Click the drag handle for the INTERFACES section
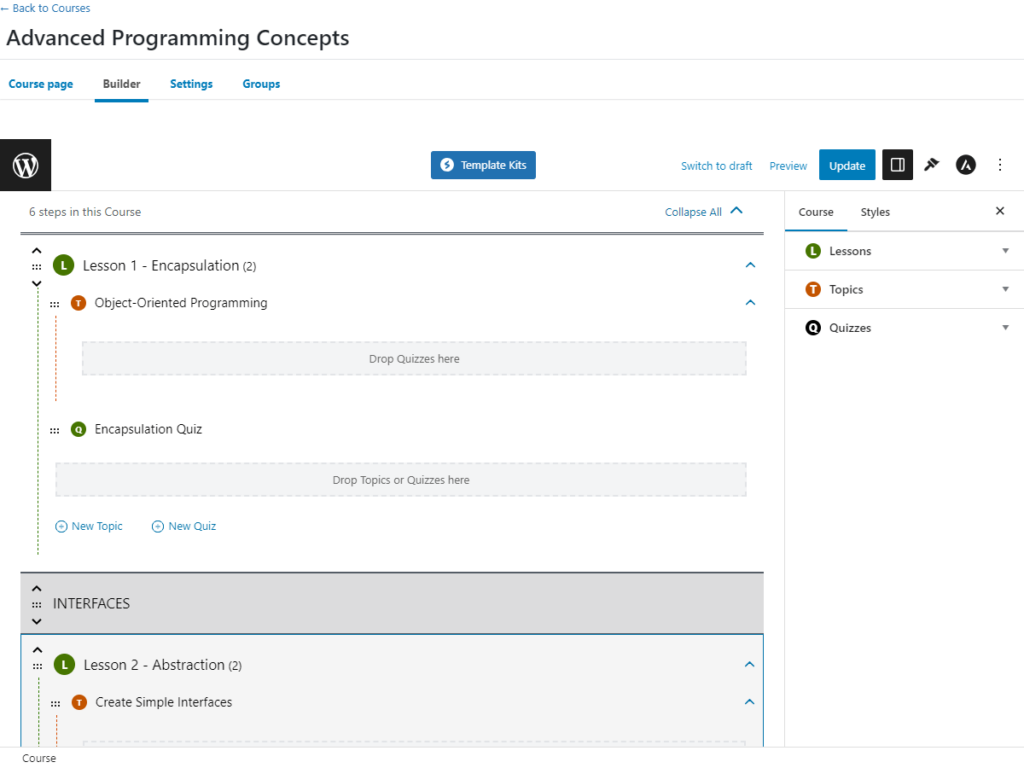 [x=37, y=604]
